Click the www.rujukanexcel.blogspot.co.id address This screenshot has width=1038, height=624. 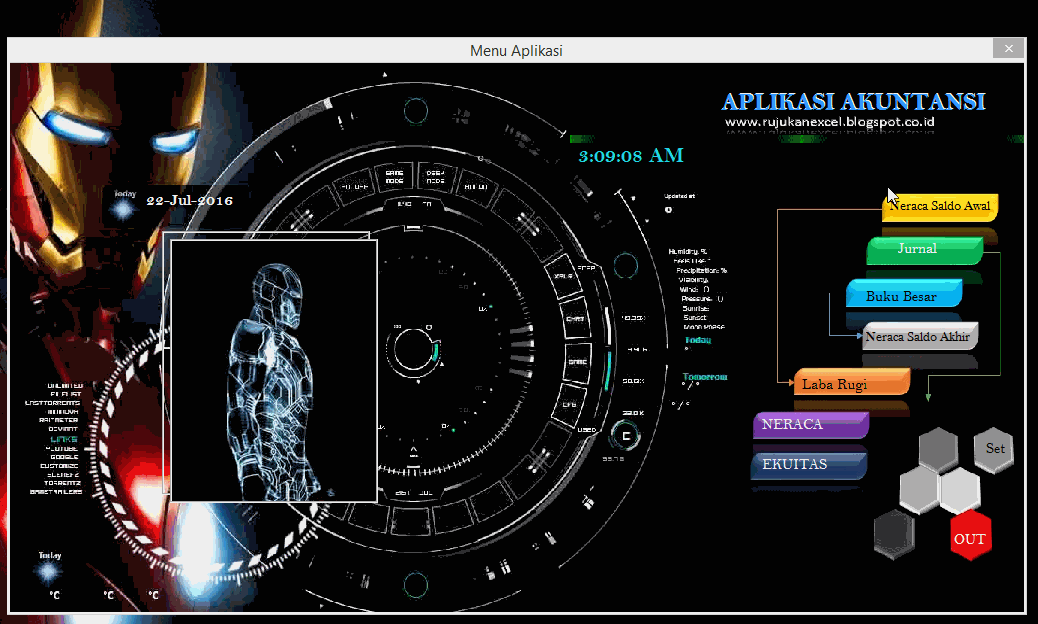[829, 122]
